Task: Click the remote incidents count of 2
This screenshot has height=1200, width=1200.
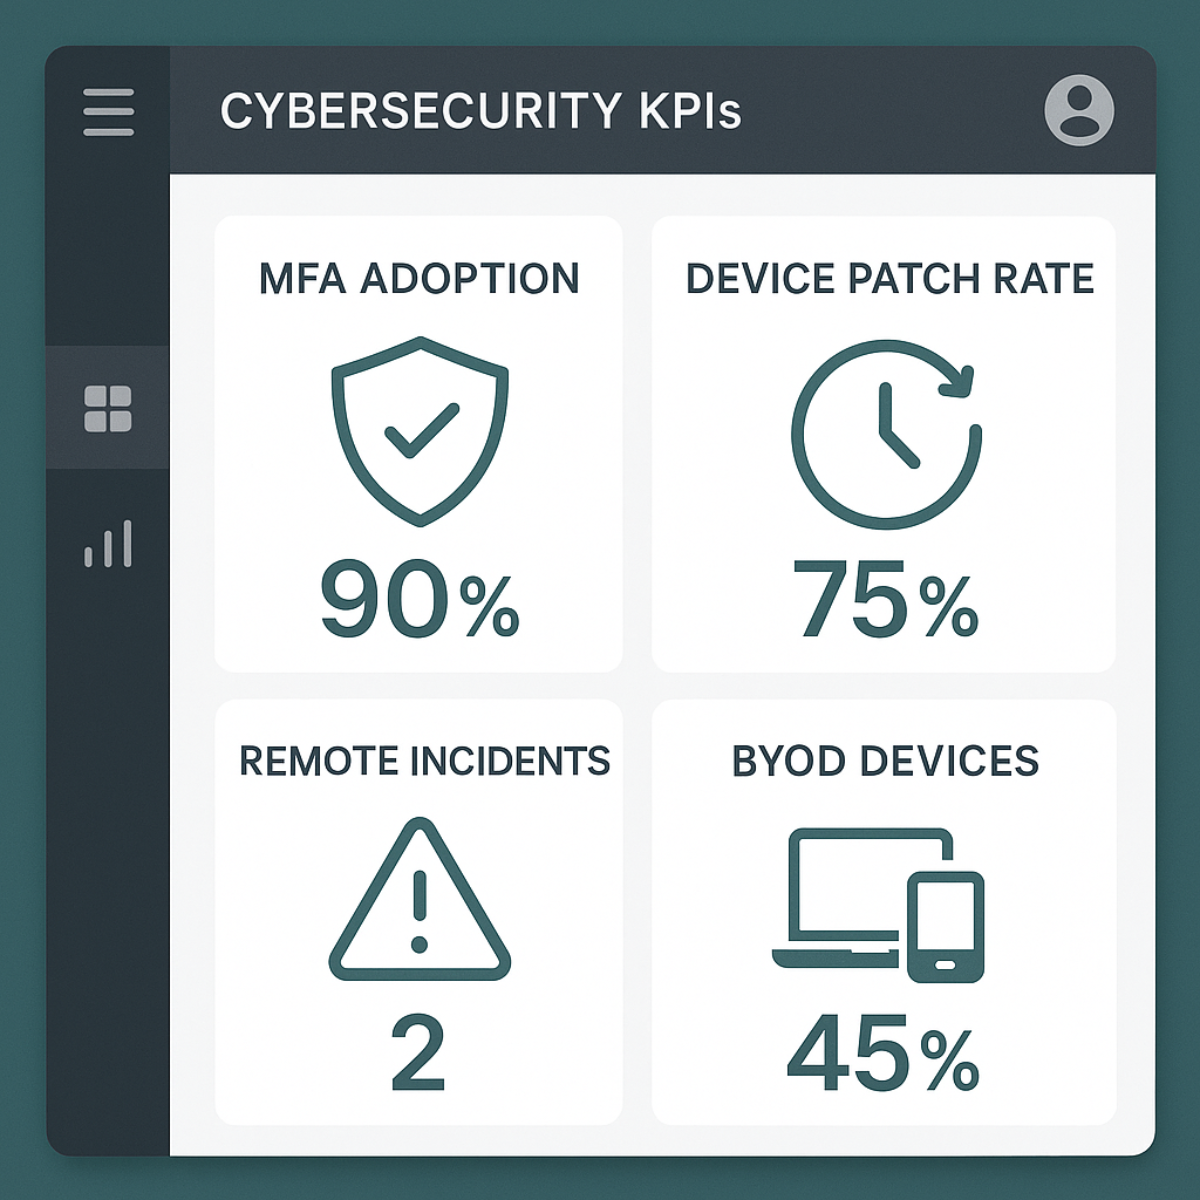Action: click(418, 1052)
